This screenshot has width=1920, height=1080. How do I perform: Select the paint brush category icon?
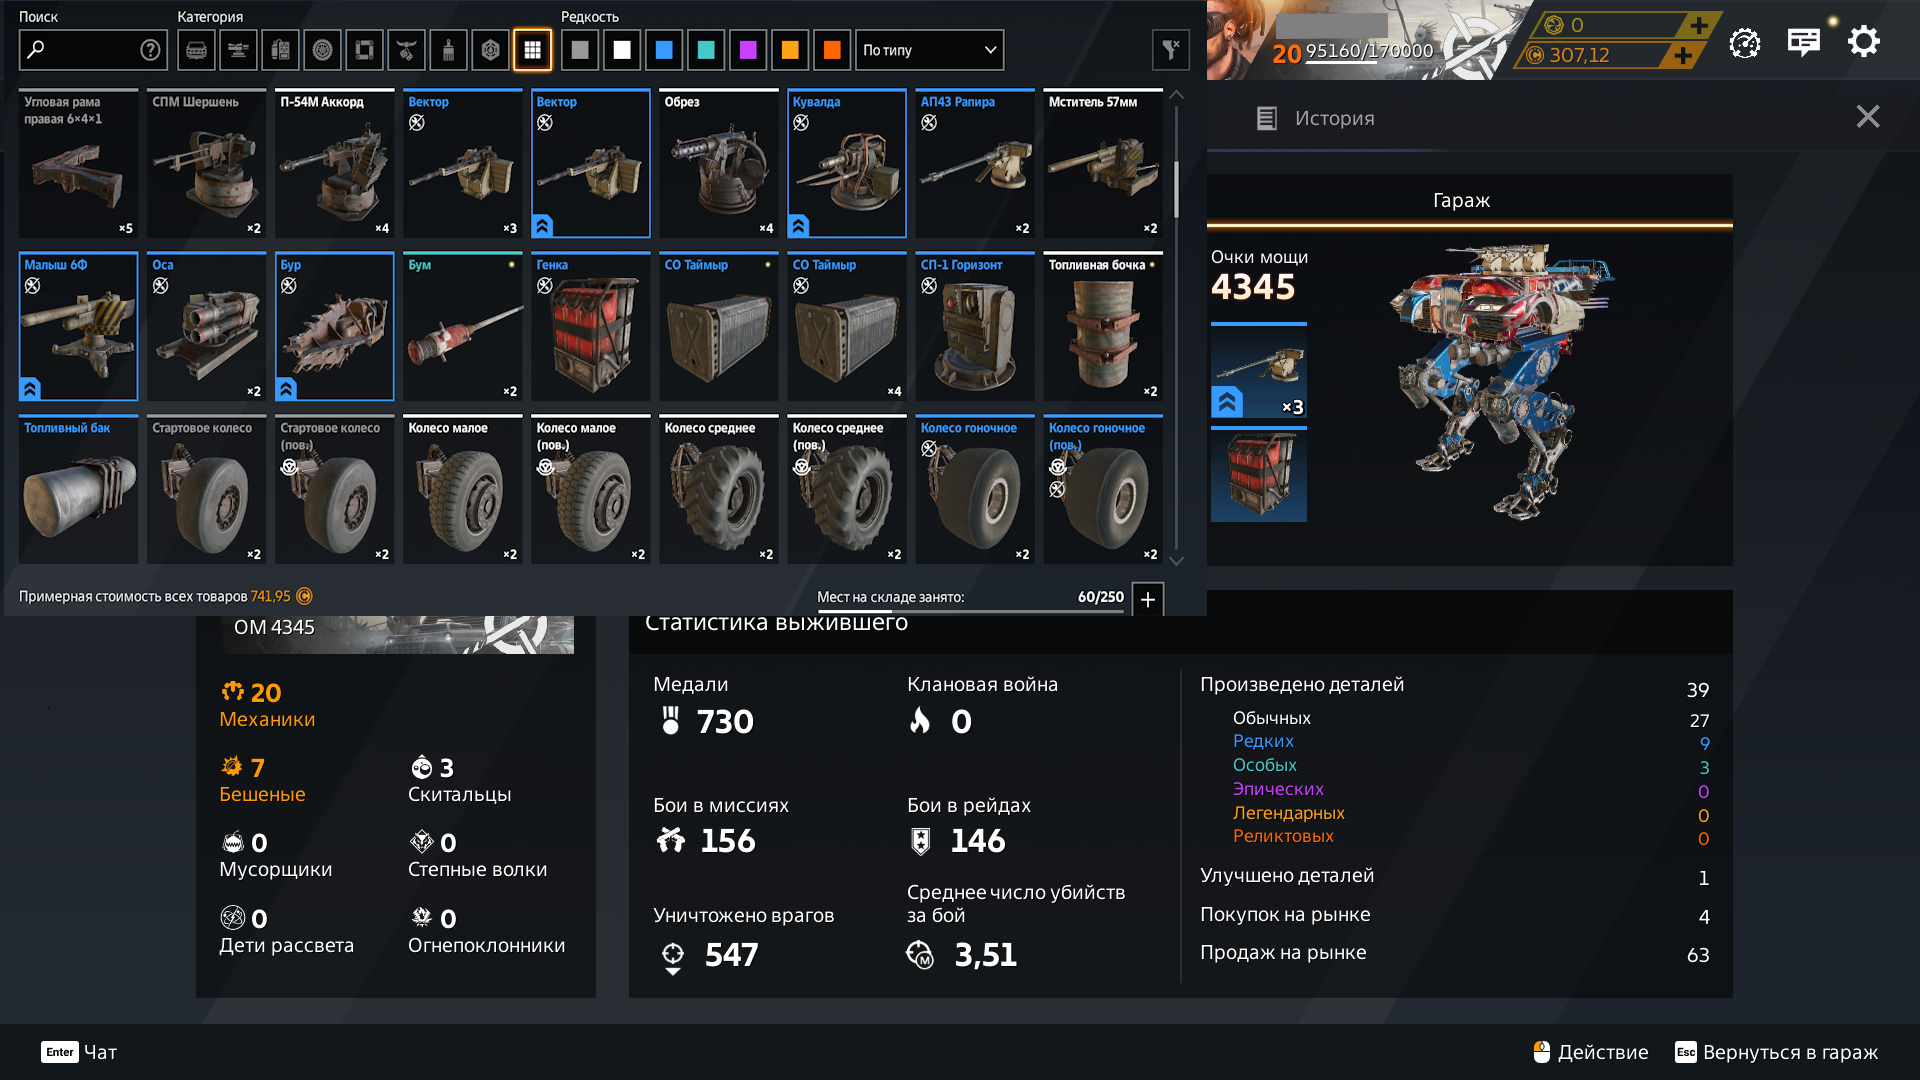coord(448,50)
